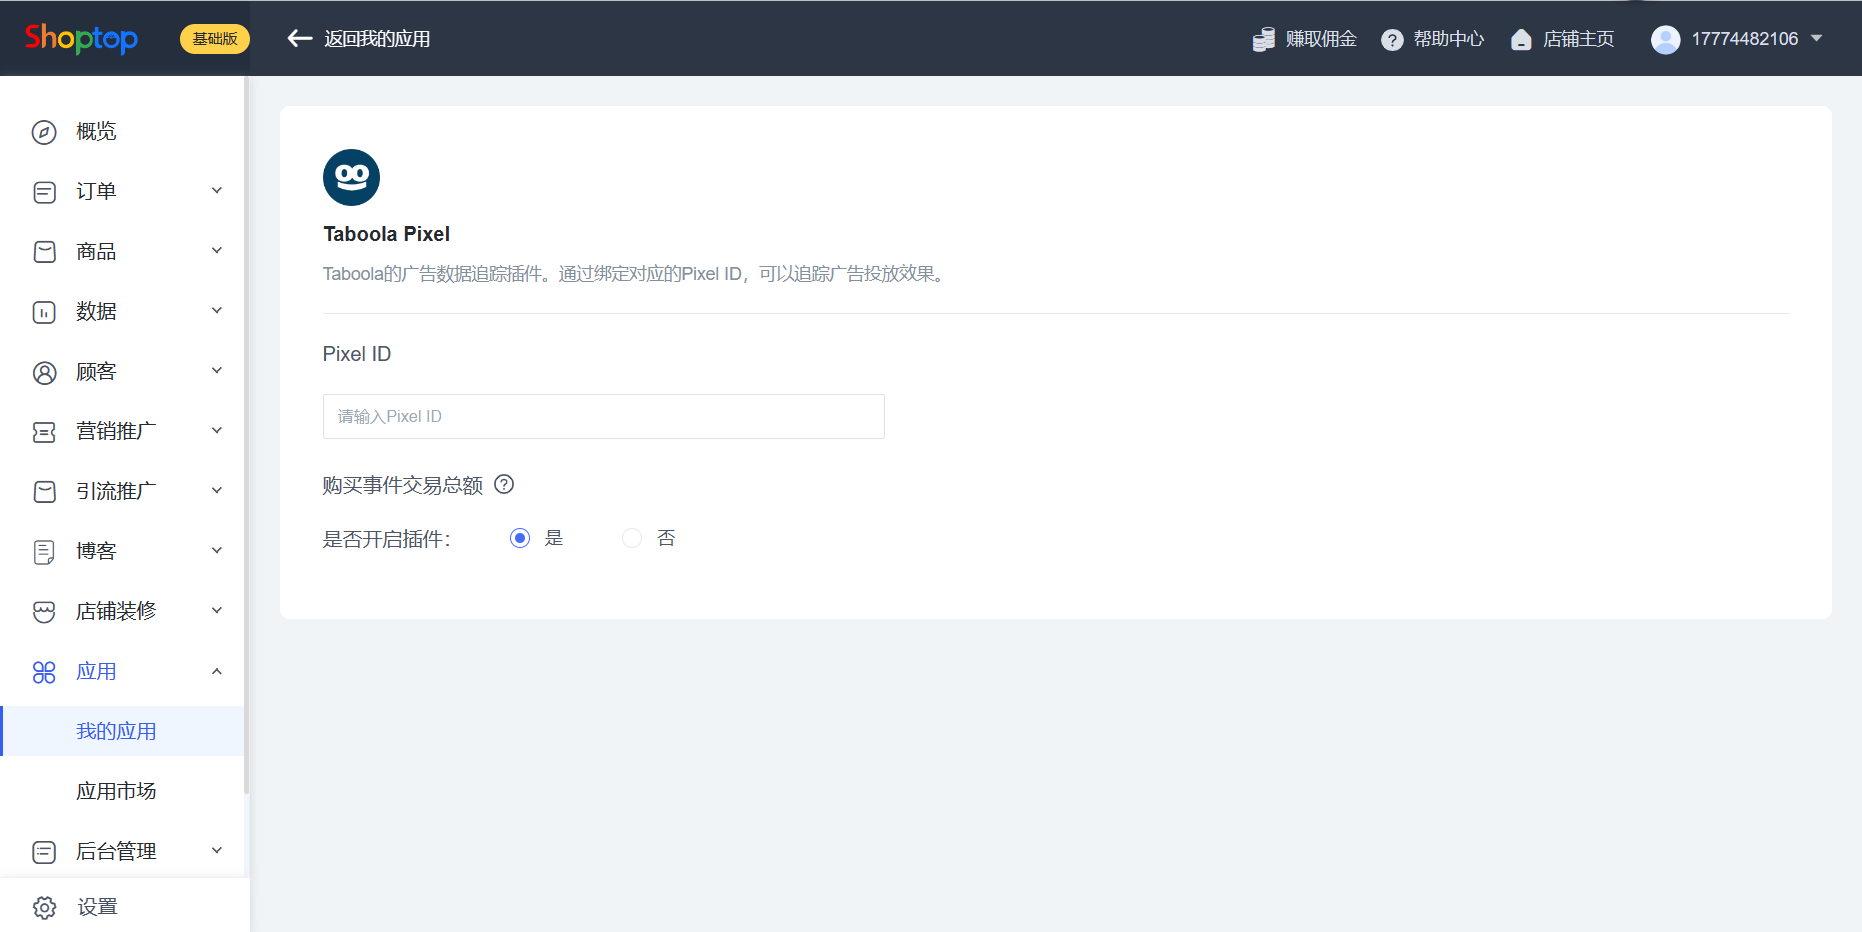Collapse the 应用 sidebar section
The height and width of the screenshot is (932, 1862).
pyautogui.click(x=216, y=671)
